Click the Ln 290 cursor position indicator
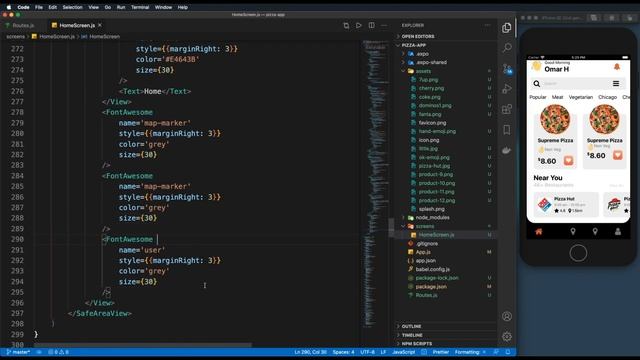This screenshot has width=640, height=360. 310,352
